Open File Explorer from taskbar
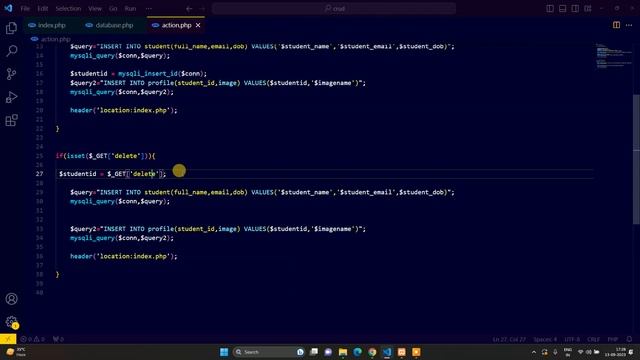Image resolution: width=640 pixels, height=360 pixels. click(x=343, y=352)
